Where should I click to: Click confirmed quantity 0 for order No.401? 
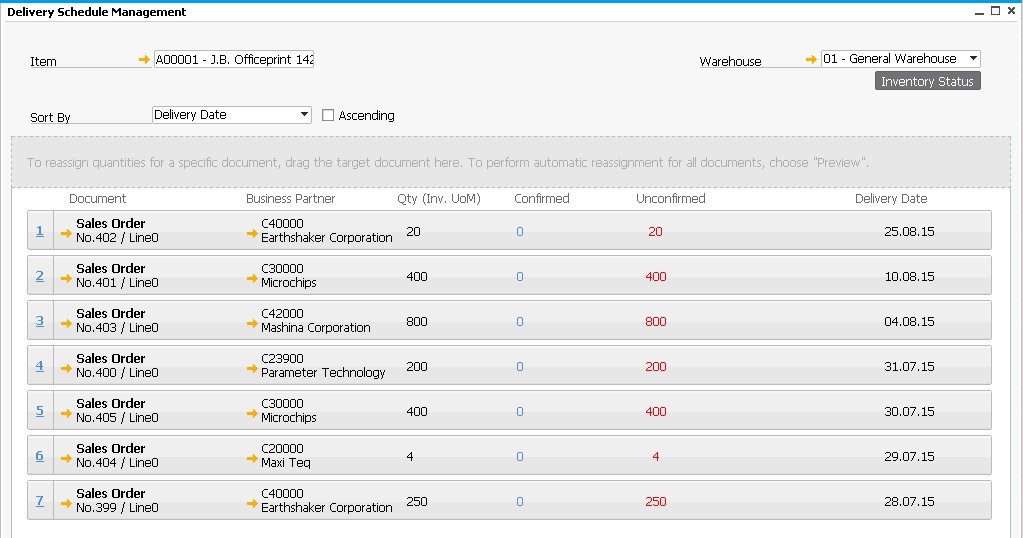click(520, 277)
